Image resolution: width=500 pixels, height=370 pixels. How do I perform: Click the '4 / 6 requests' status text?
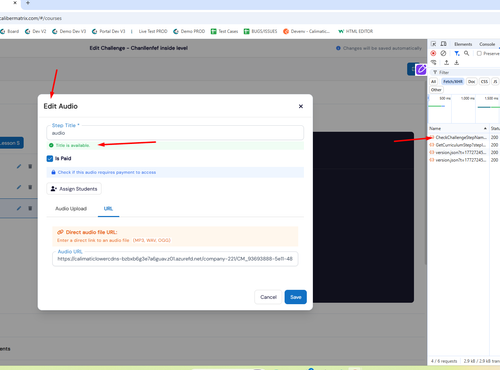444,361
